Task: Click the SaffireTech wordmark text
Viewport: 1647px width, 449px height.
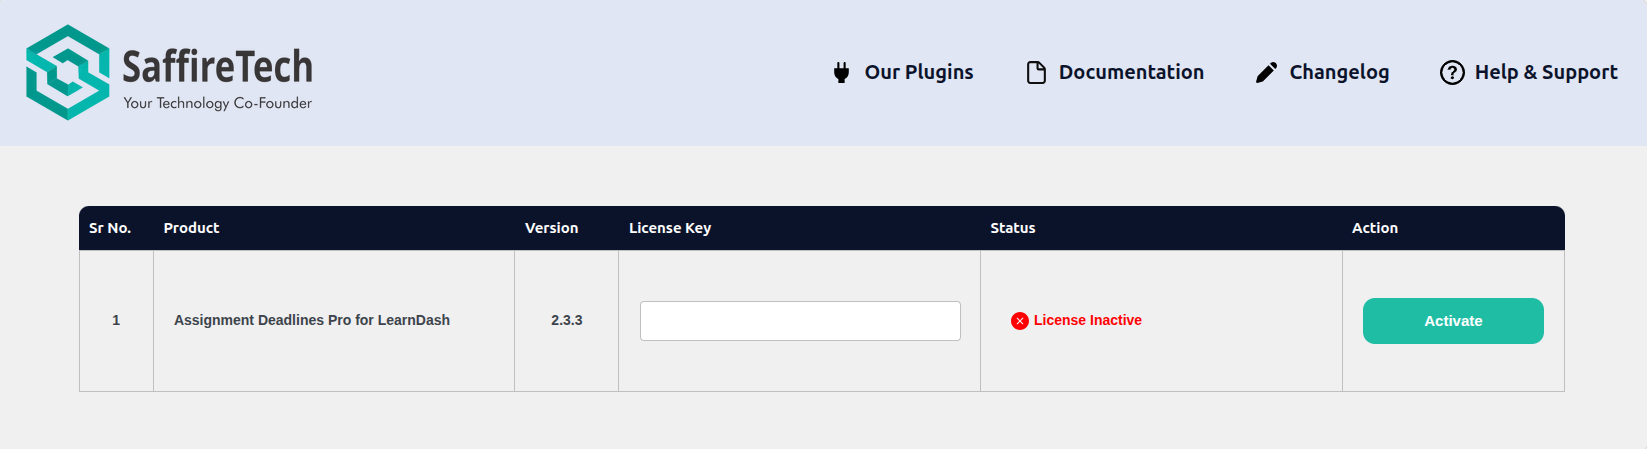Action: [217, 67]
